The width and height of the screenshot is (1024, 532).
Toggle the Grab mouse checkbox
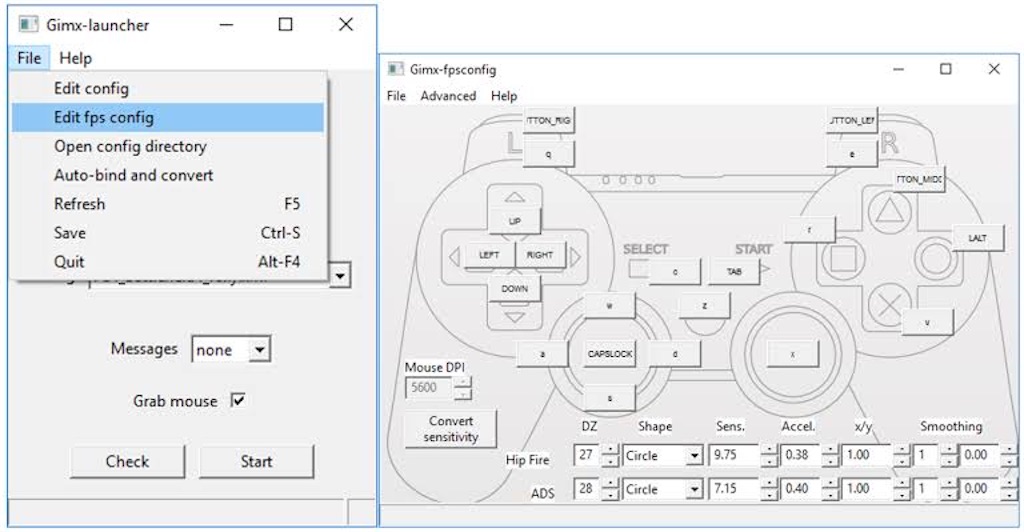tap(238, 400)
